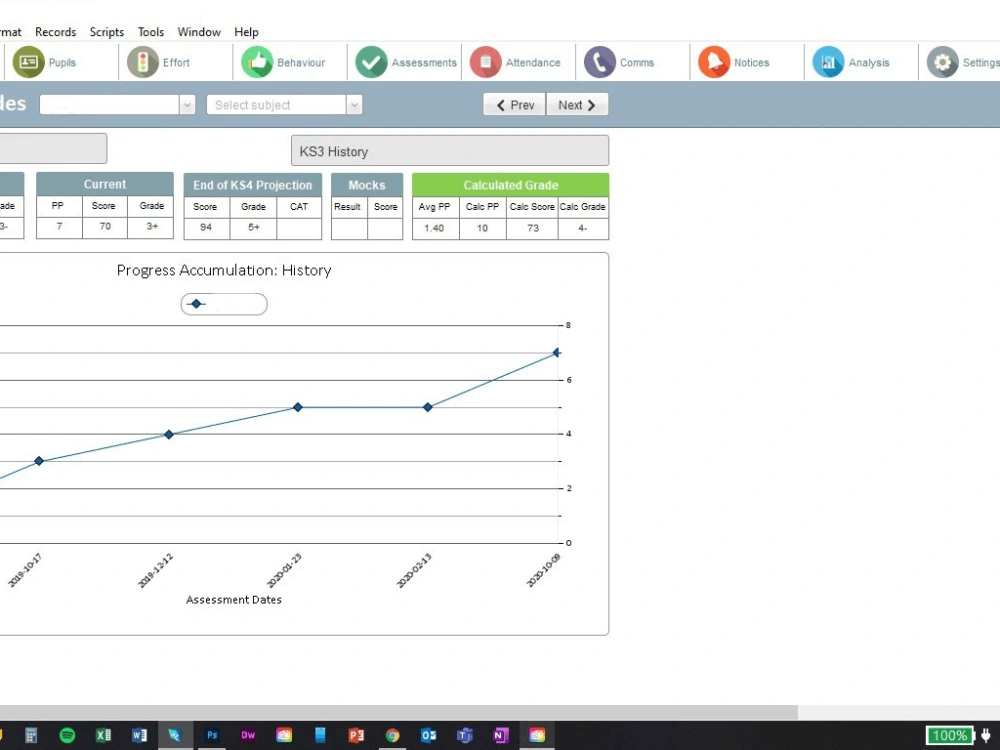Open the Help menu

pyautogui.click(x=246, y=32)
